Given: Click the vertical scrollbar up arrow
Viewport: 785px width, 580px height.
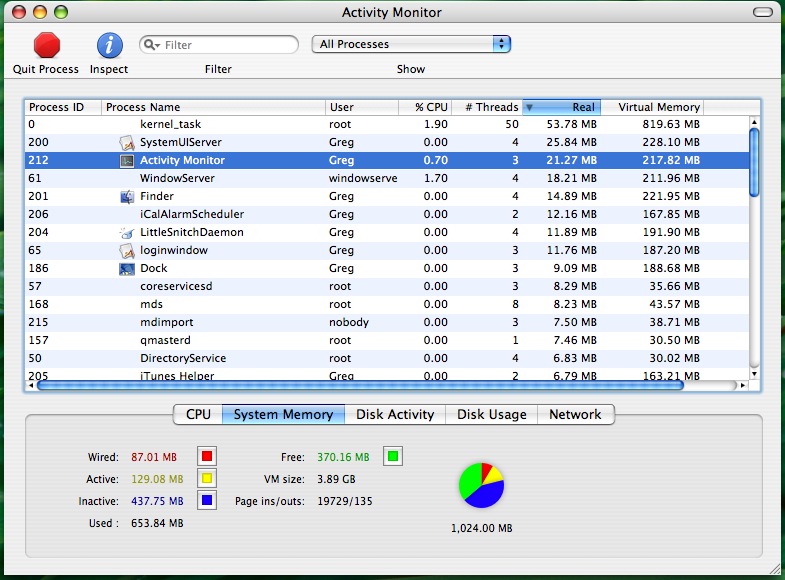Looking at the screenshot, I should coord(754,122).
